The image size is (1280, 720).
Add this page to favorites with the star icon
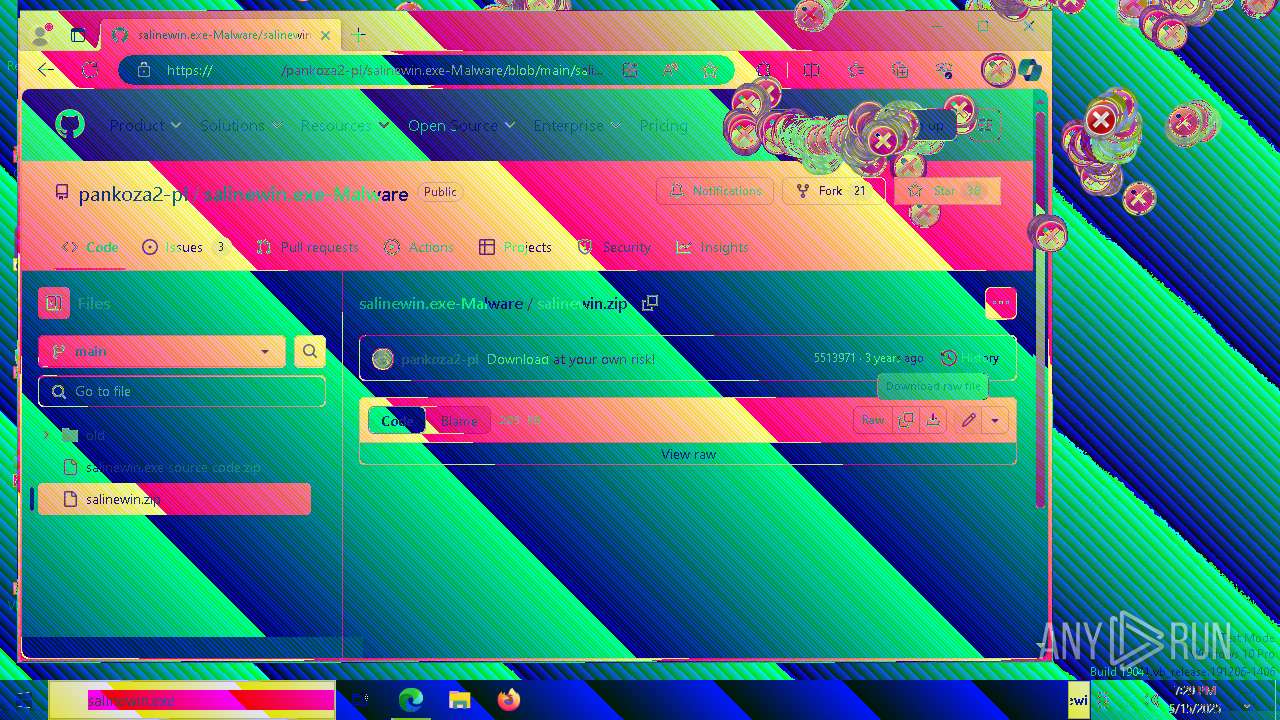tap(710, 70)
